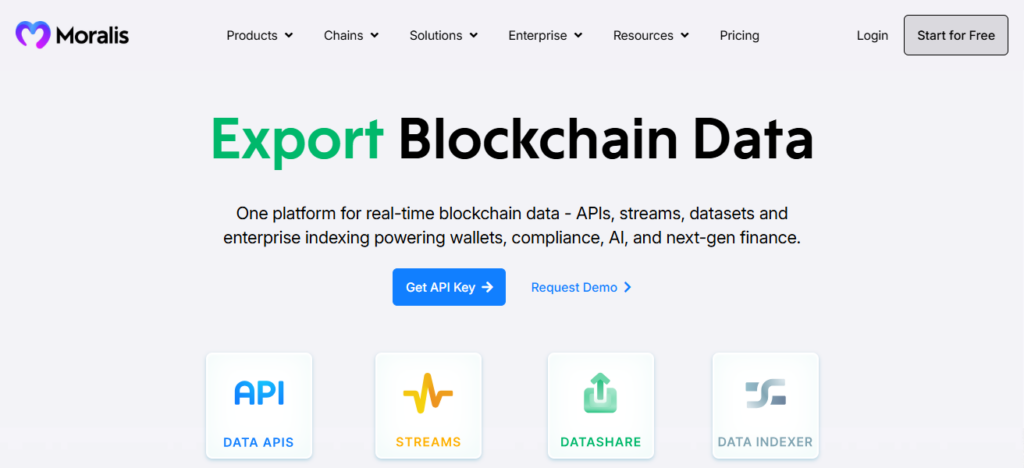Click the Login link
The image size is (1024, 468).
click(x=872, y=35)
